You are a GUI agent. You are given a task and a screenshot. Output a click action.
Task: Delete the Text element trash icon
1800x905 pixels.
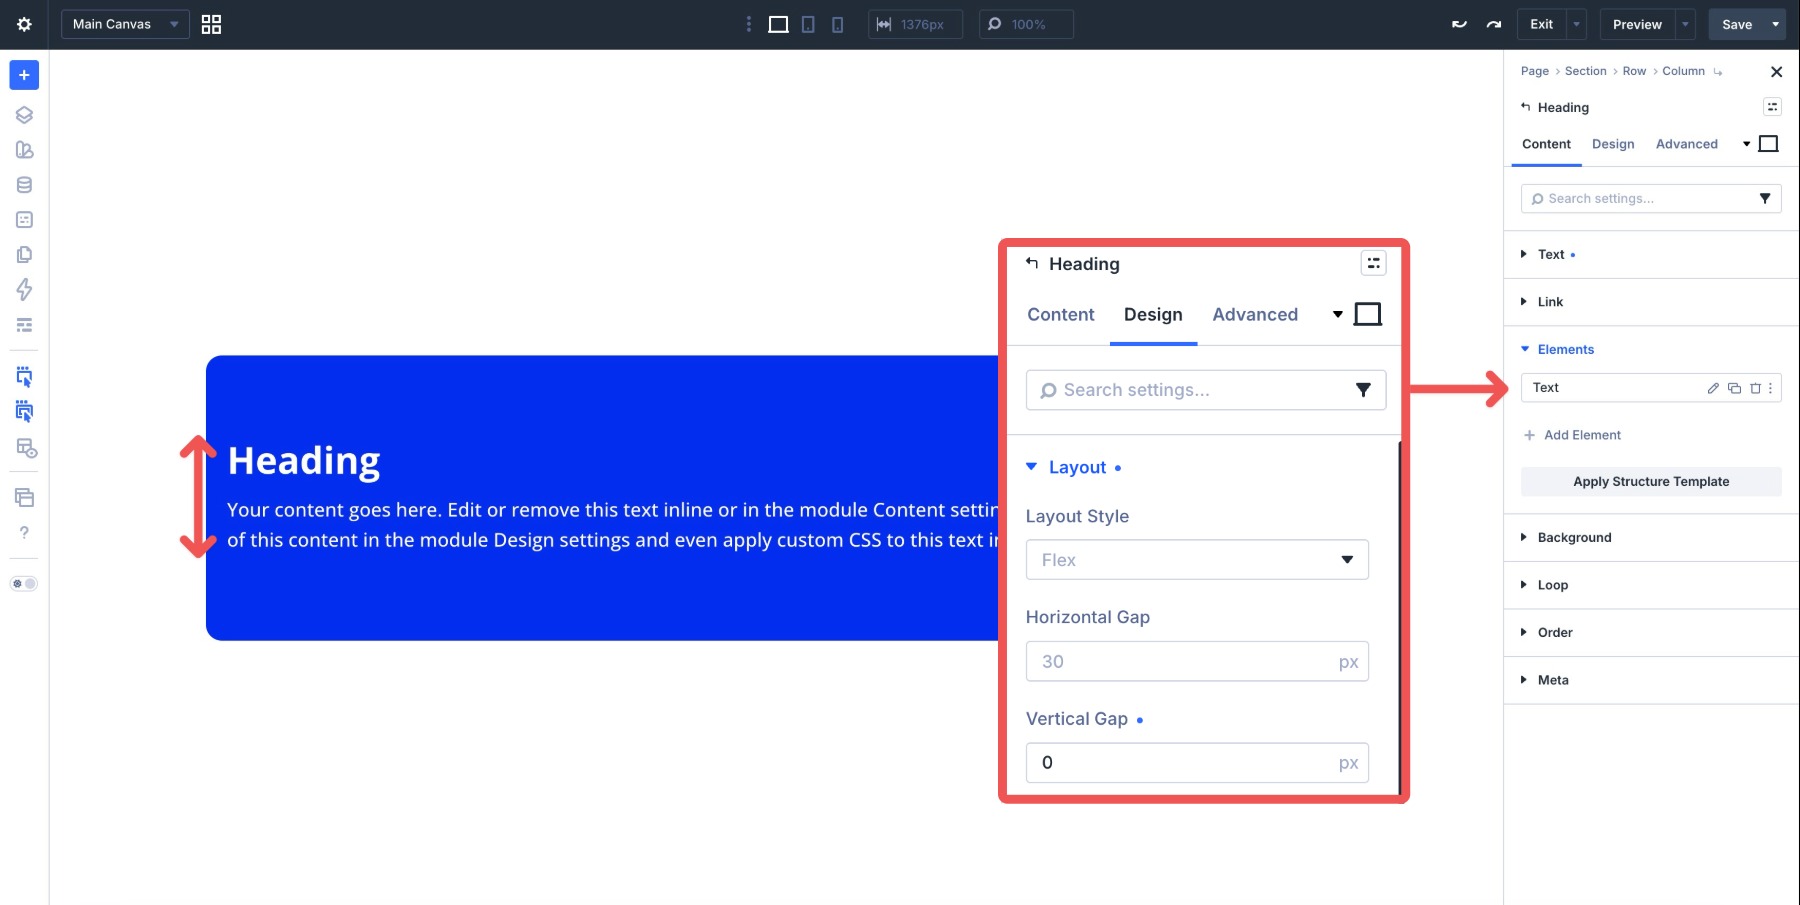[1755, 388]
